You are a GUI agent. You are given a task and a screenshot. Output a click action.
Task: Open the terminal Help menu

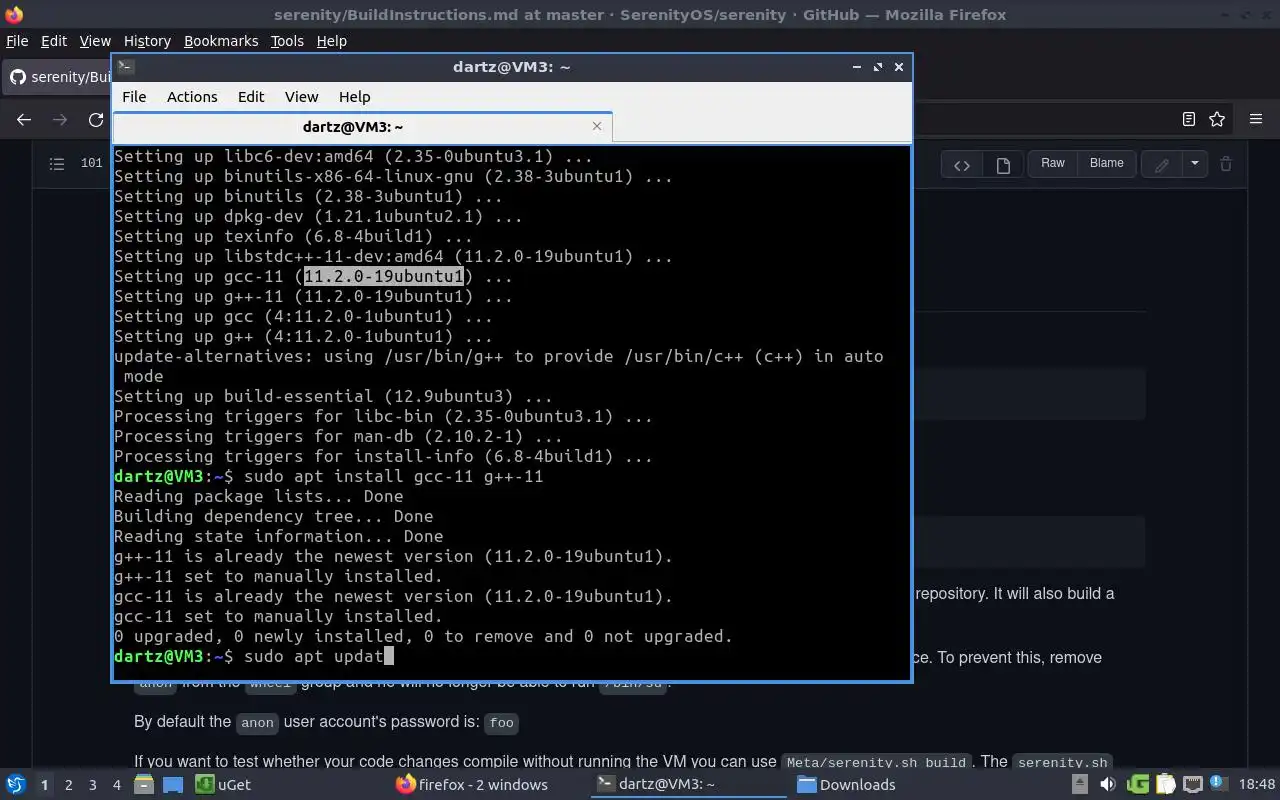[354, 97]
